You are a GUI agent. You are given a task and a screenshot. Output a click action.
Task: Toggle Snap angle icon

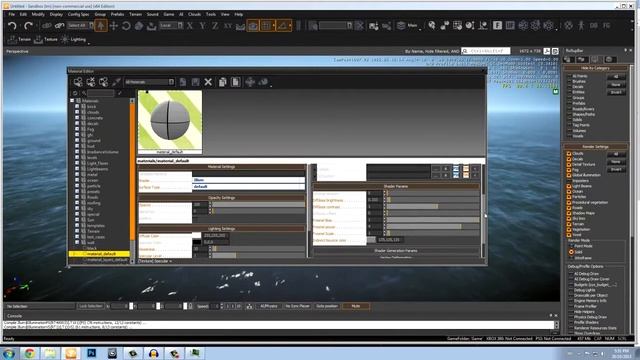(283, 26)
